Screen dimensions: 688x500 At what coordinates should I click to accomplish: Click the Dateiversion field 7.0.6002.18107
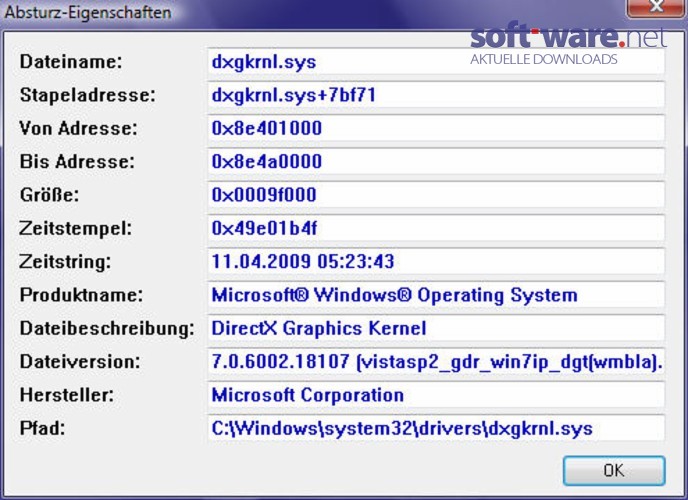click(436, 361)
